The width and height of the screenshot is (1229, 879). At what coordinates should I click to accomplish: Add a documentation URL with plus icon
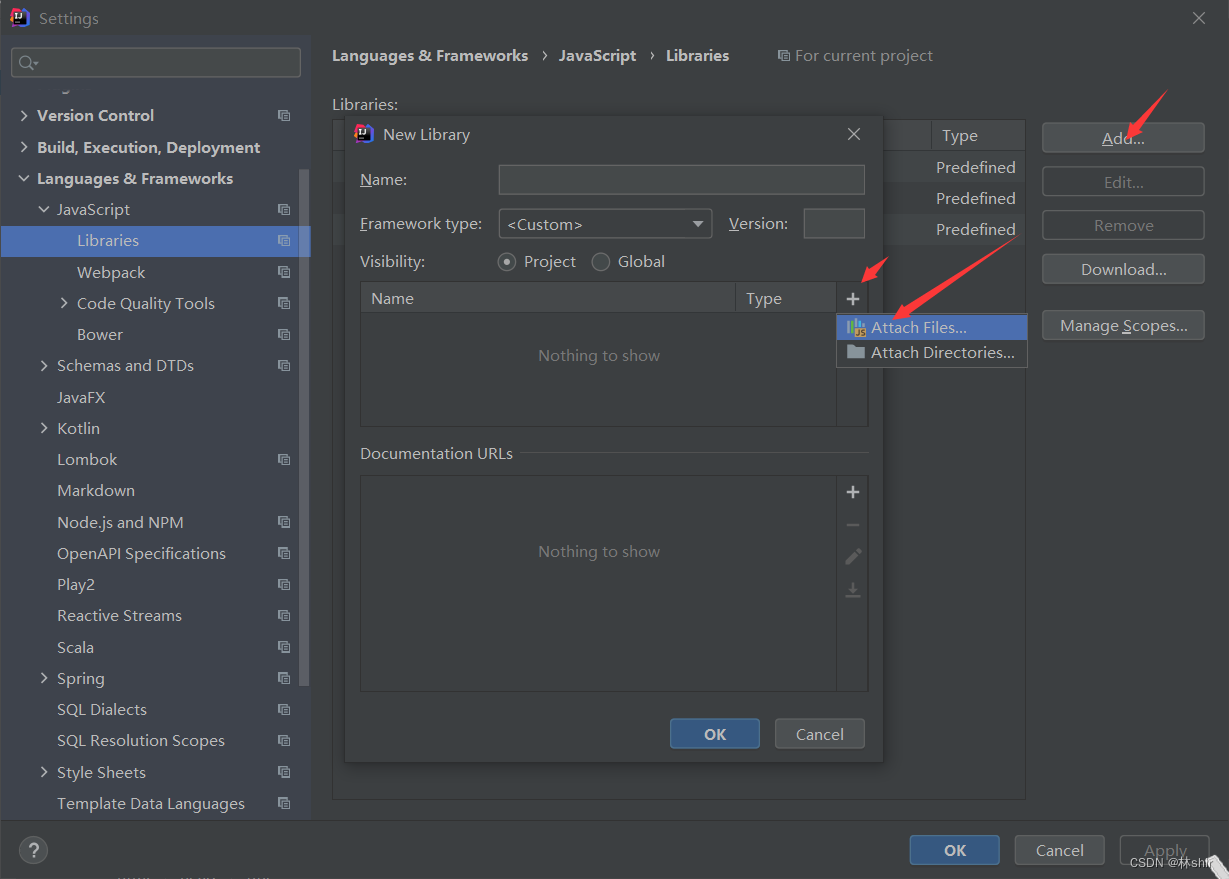point(853,492)
